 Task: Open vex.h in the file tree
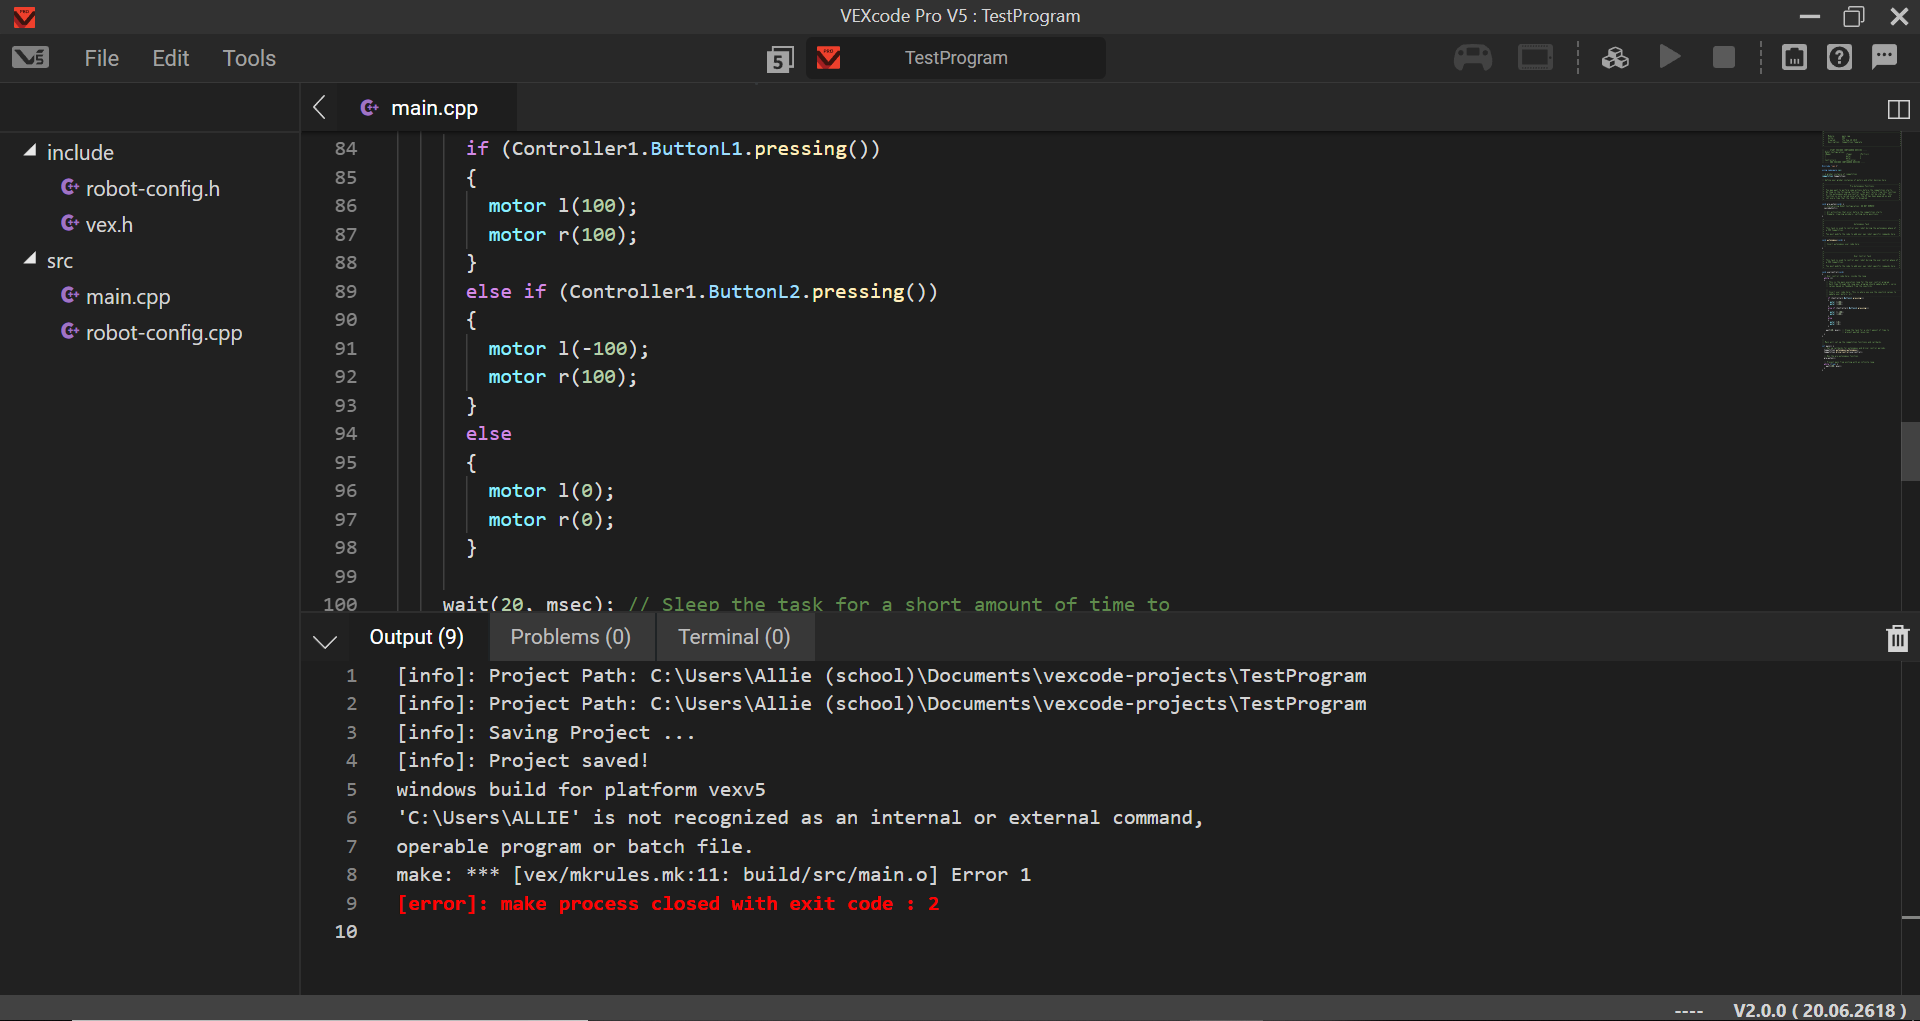pyautogui.click(x=109, y=224)
